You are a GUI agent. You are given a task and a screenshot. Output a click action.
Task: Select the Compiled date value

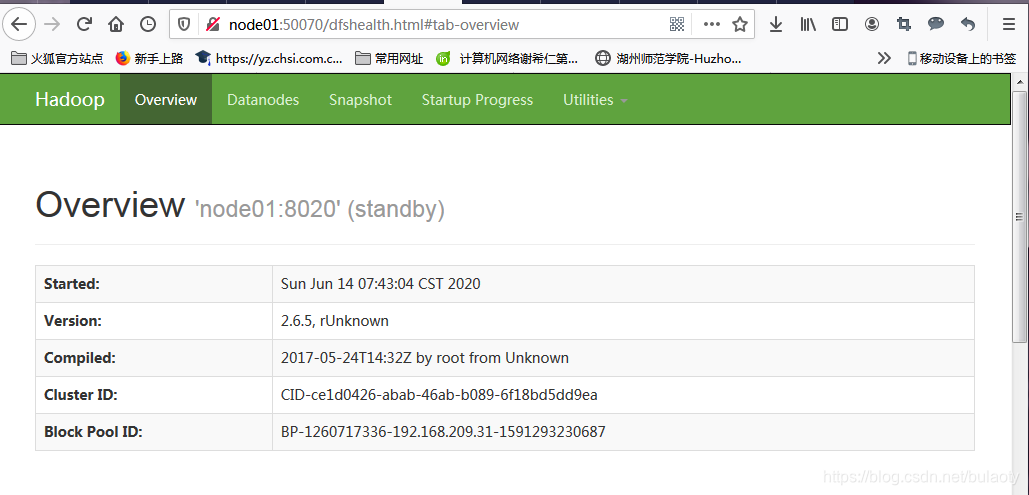point(425,358)
